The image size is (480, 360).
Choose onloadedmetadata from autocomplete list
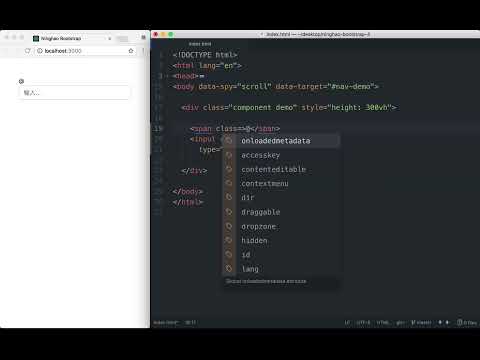tap(281, 141)
